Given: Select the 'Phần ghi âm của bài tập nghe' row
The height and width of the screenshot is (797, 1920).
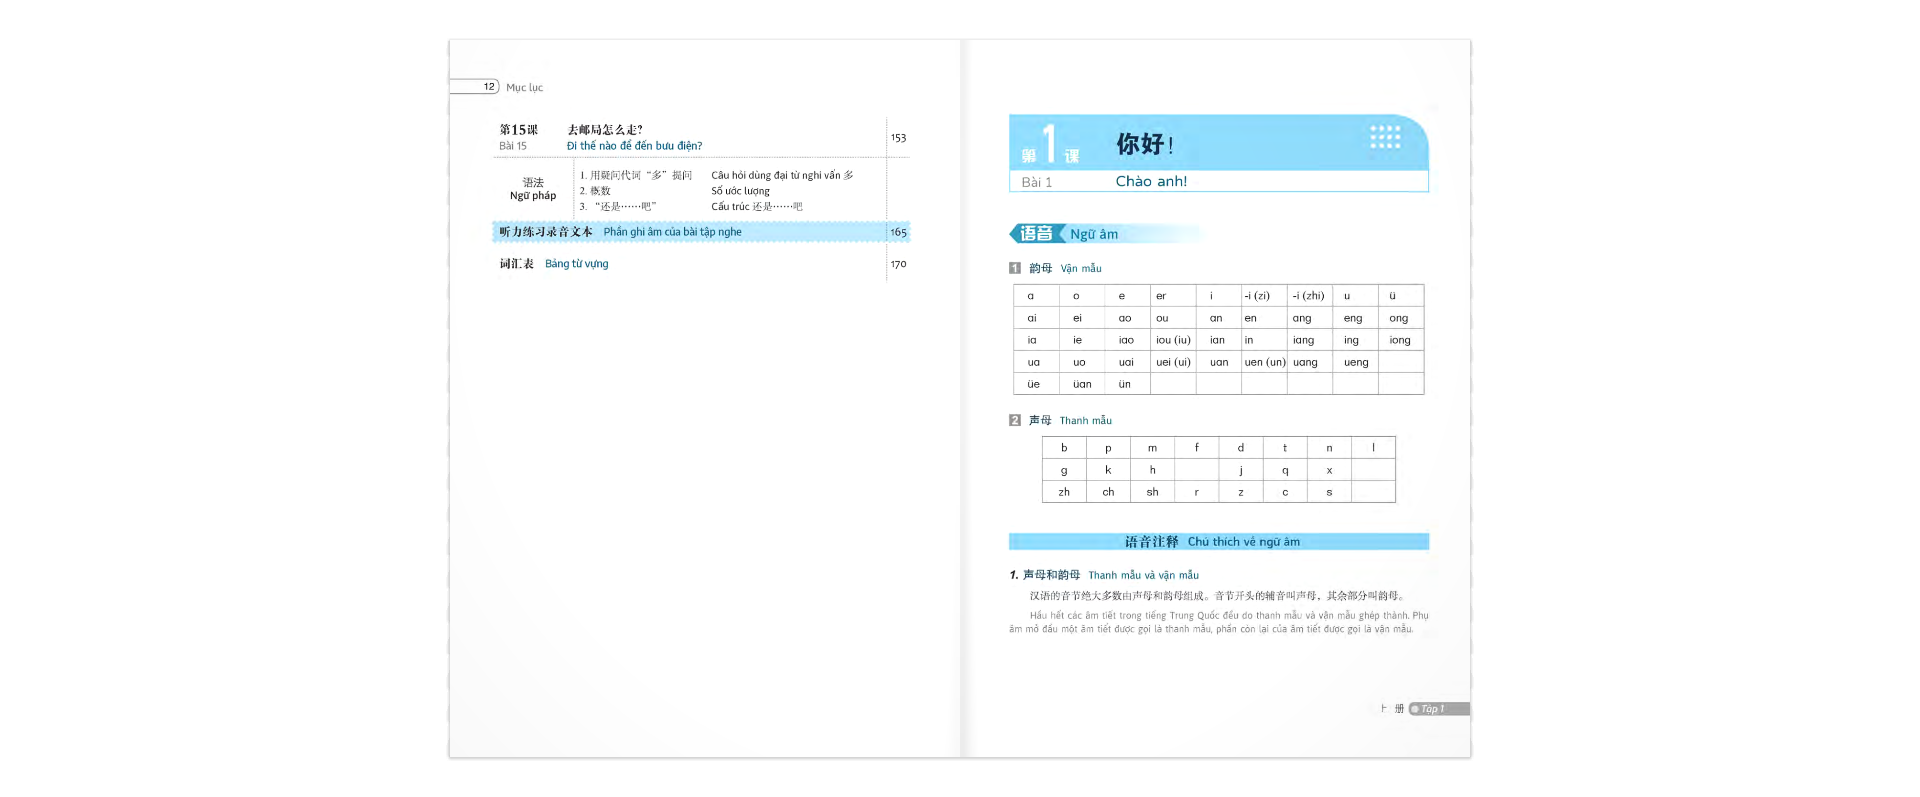Looking at the screenshot, I should [x=672, y=232].
